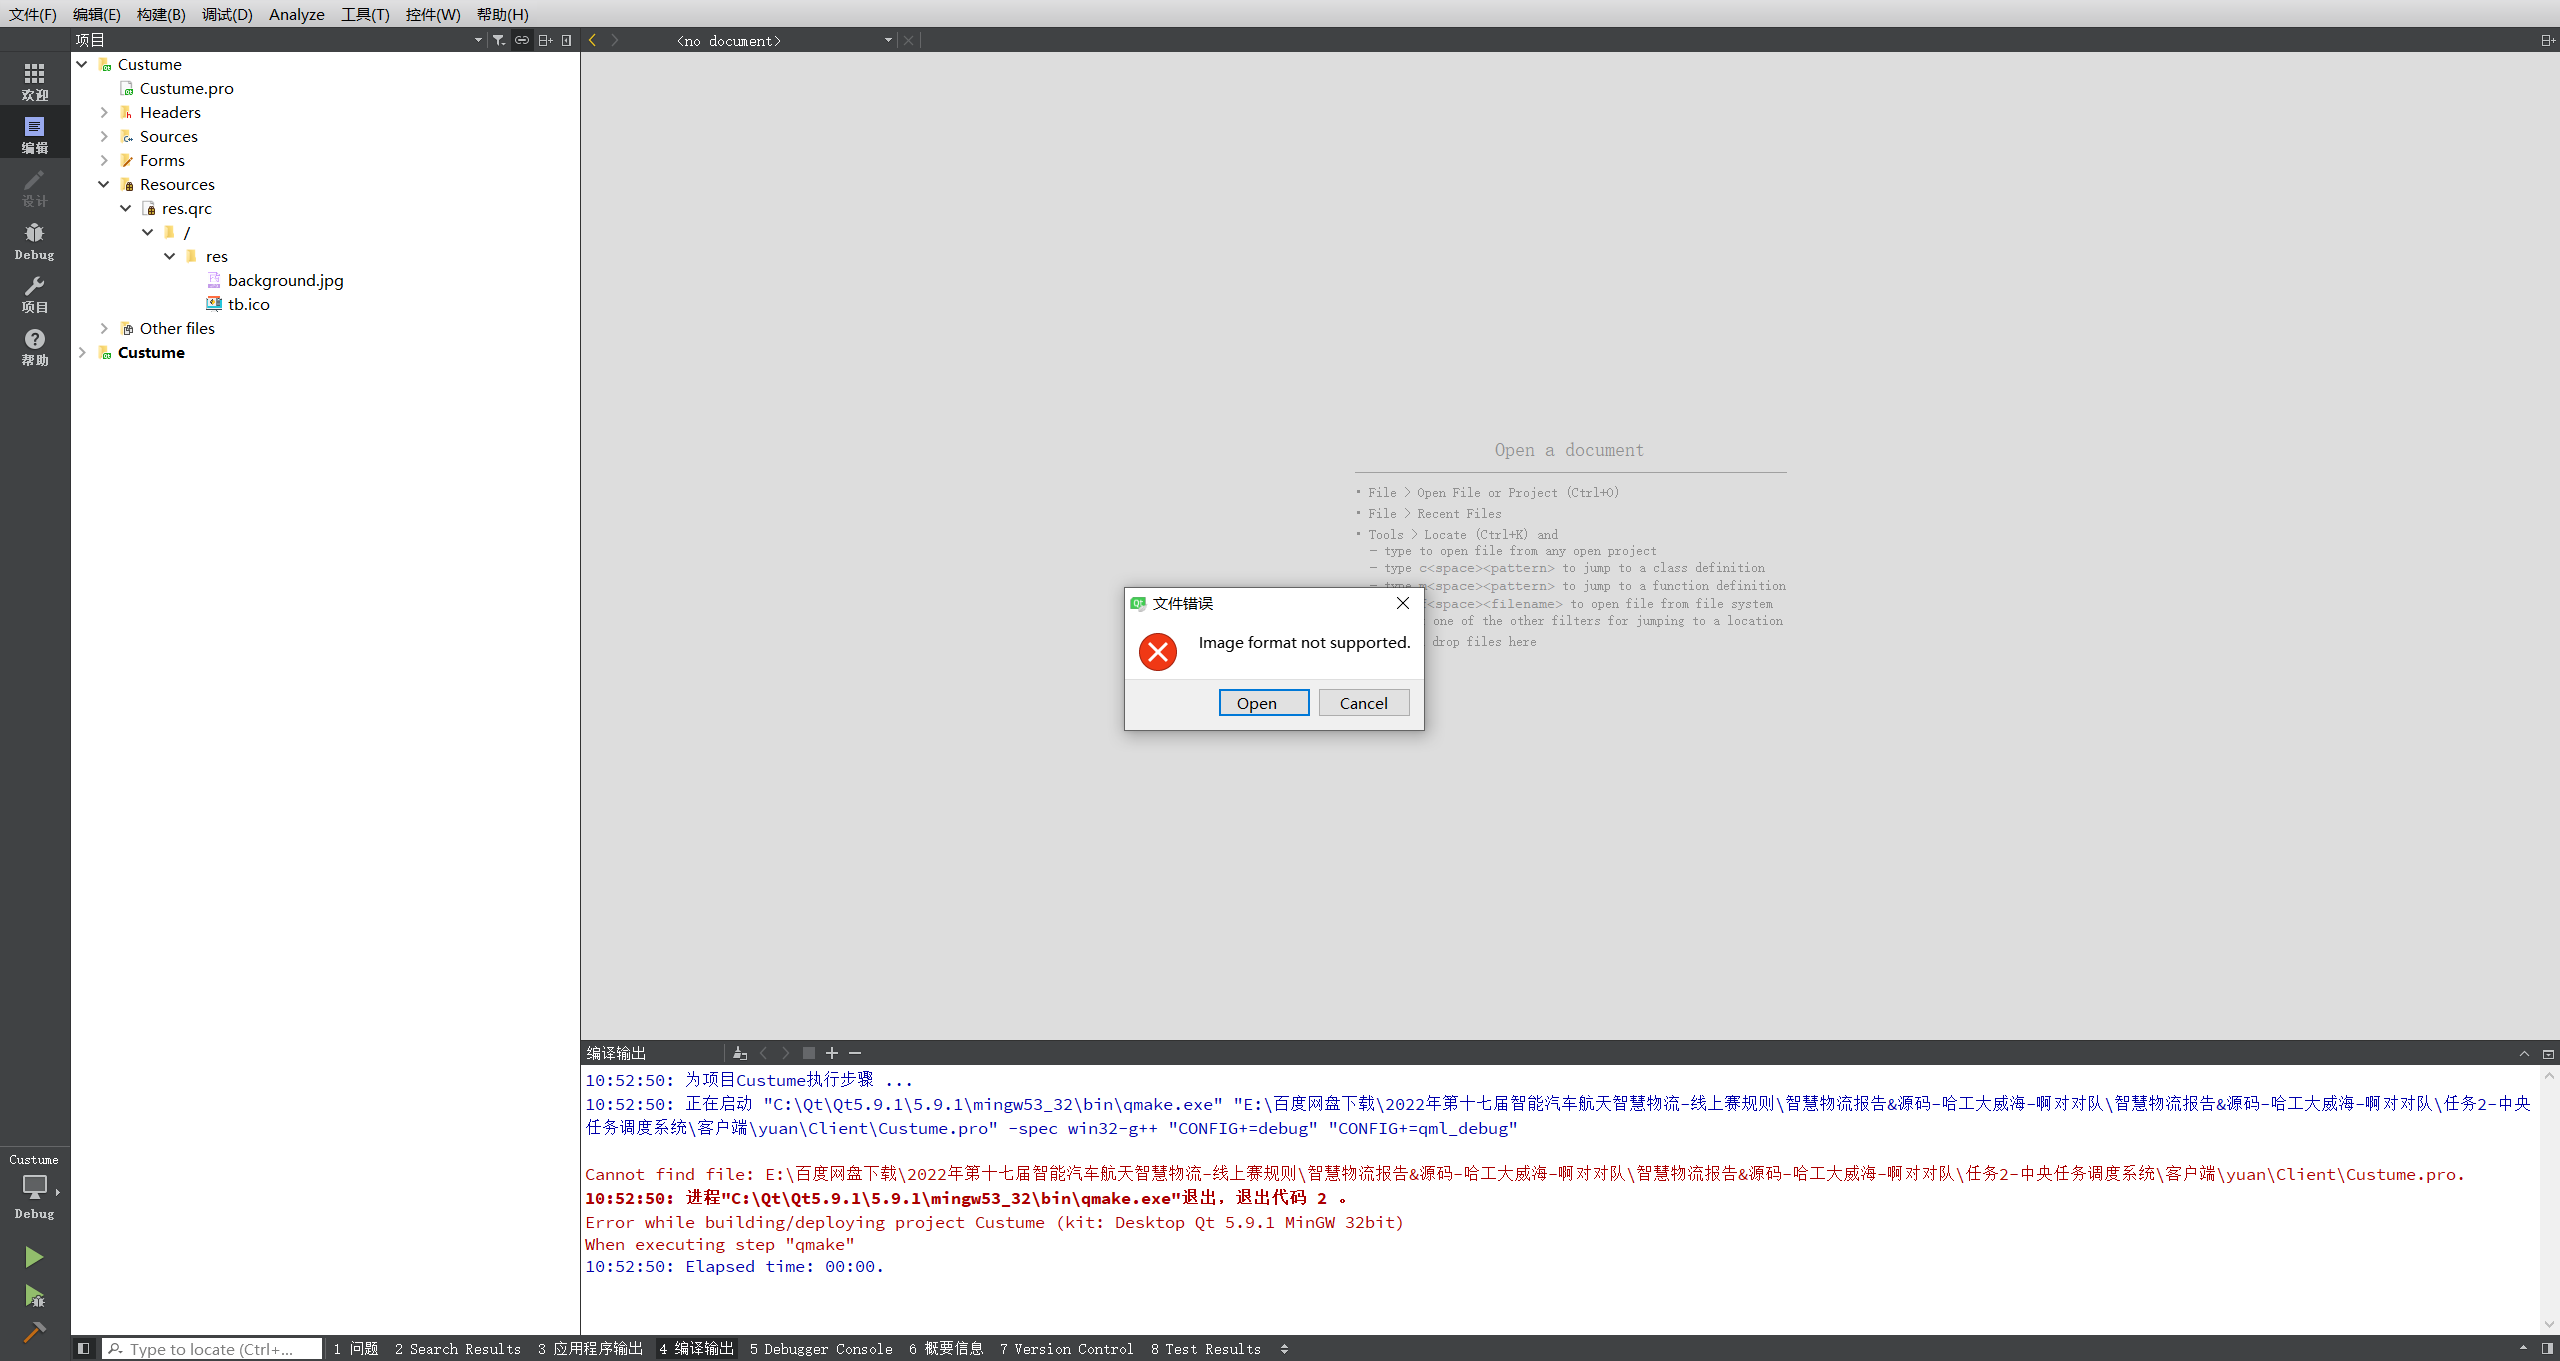The image size is (2560, 1361).
Task: Click Cancel in the error dialog
Action: point(1363,703)
